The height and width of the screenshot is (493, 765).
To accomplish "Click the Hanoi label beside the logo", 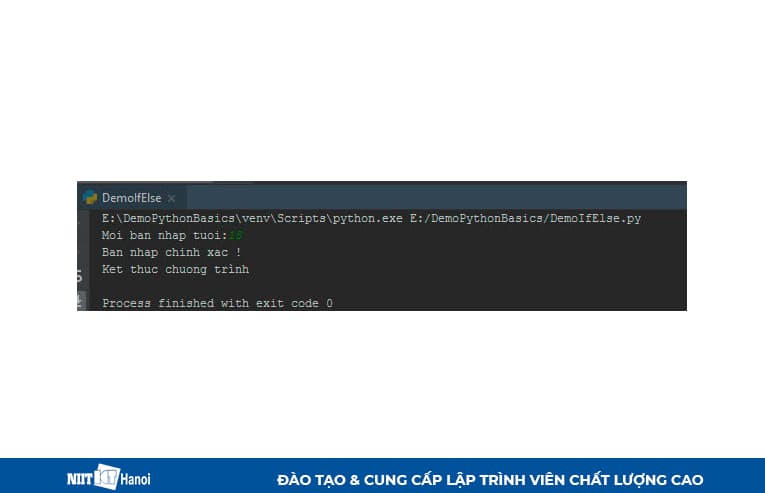I will point(135,479).
